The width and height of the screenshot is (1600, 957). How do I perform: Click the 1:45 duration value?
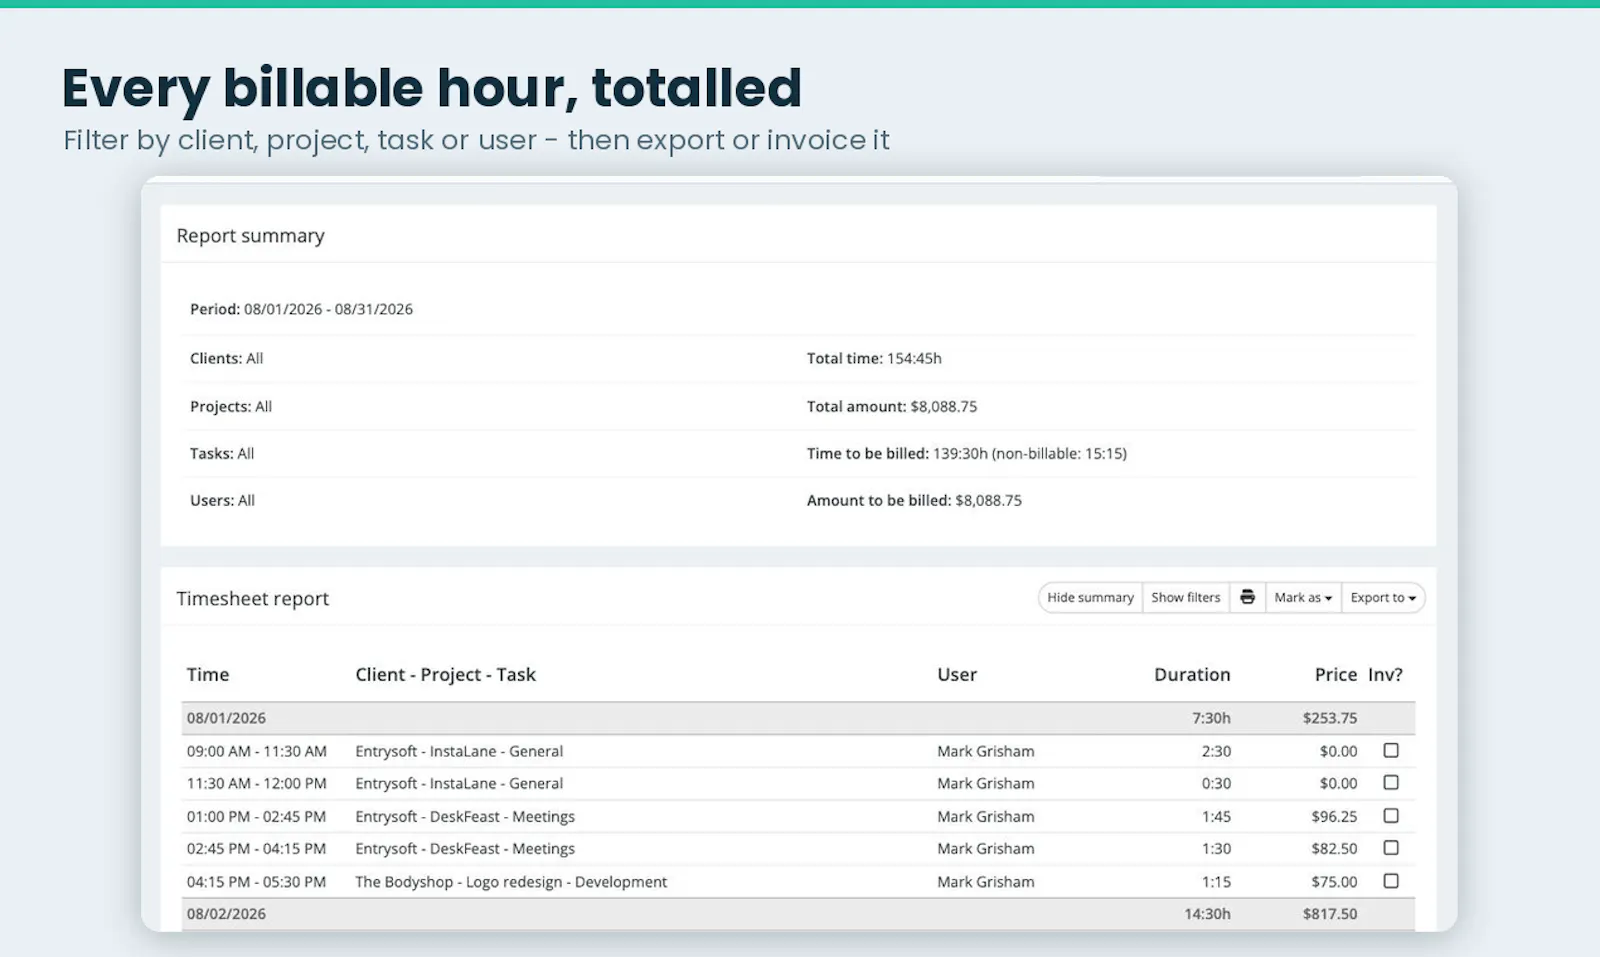(1216, 816)
